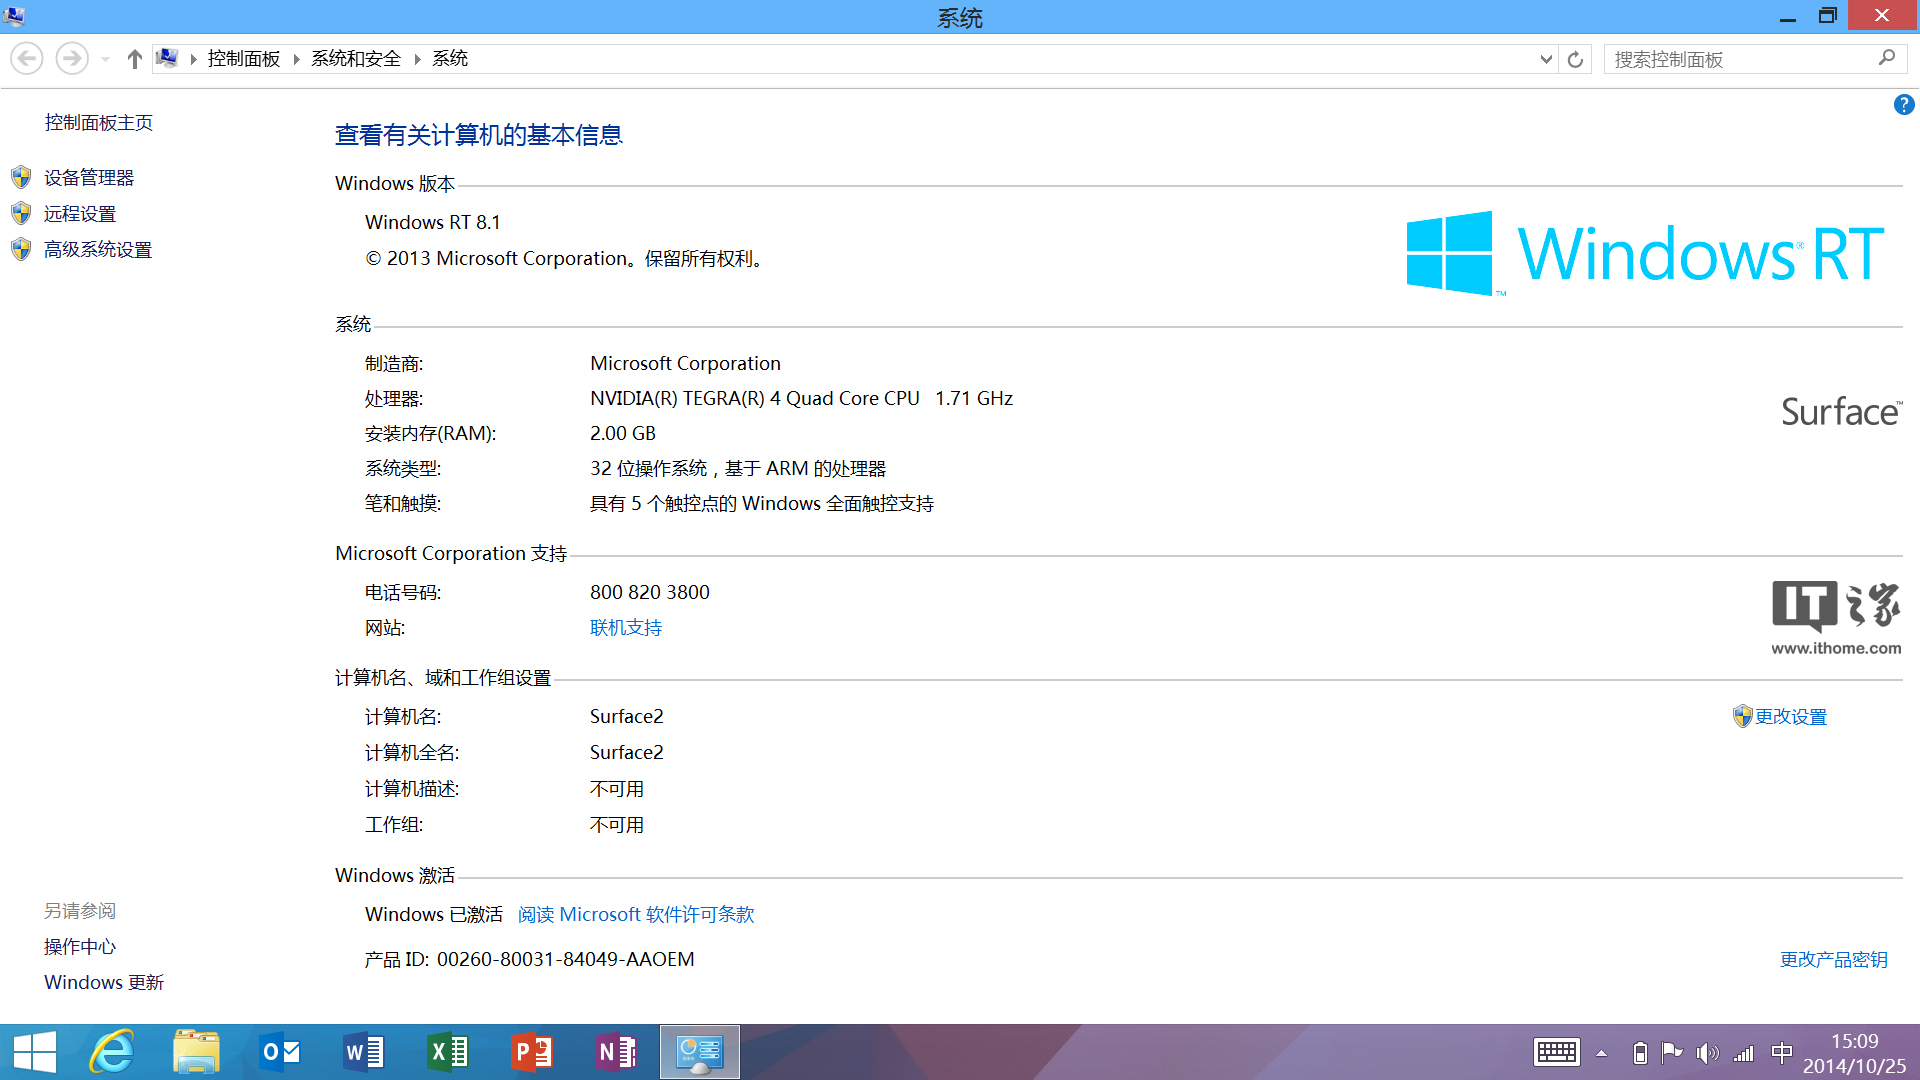This screenshot has width=1920, height=1080.
Task: Open 设备管理器 from the sidebar
Action: 89,178
